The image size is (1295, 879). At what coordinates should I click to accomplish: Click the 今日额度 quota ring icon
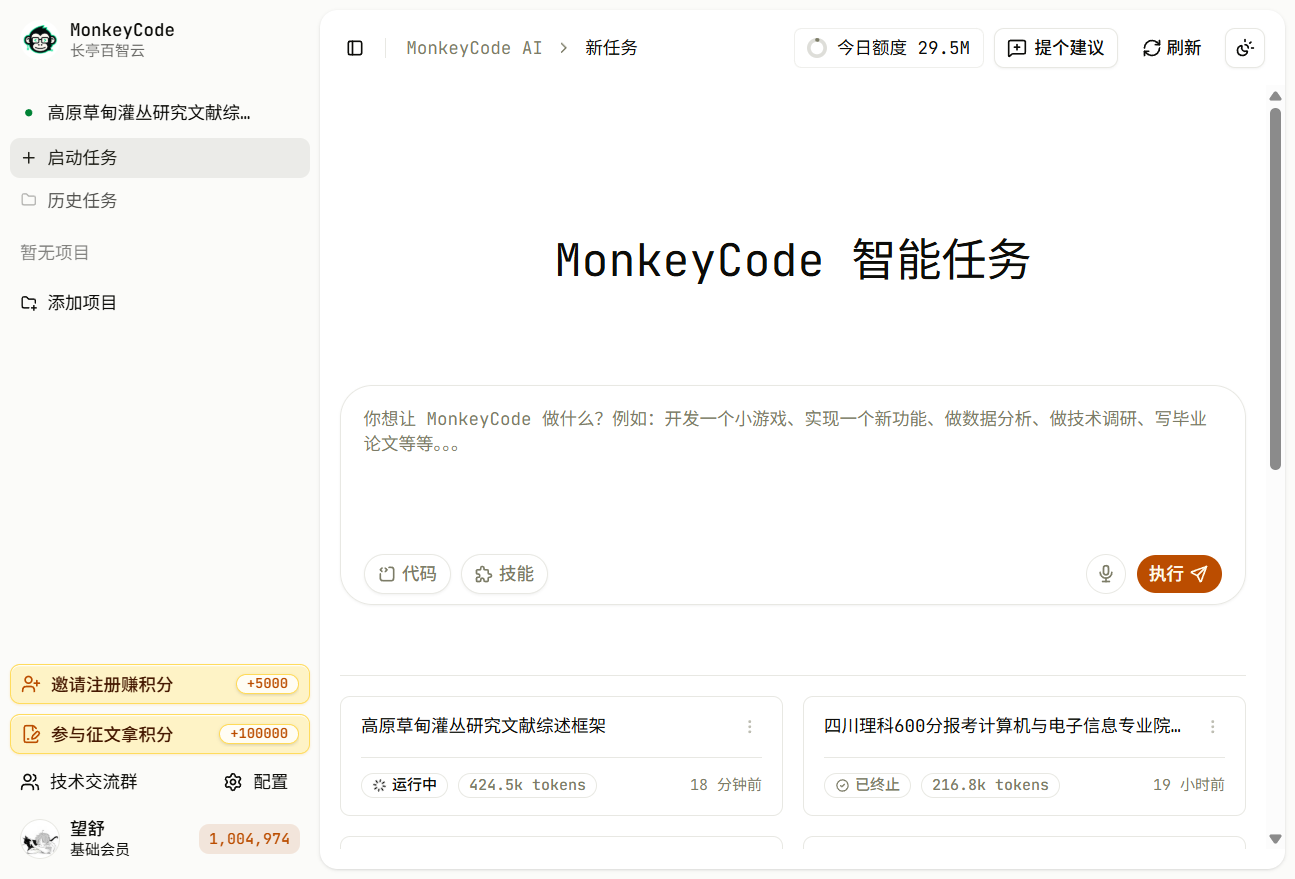click(817, 48)
